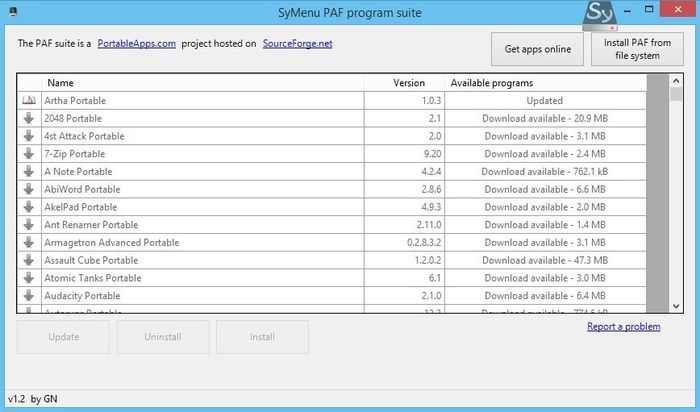Open the PortableApps.com link

pos(137,44)
